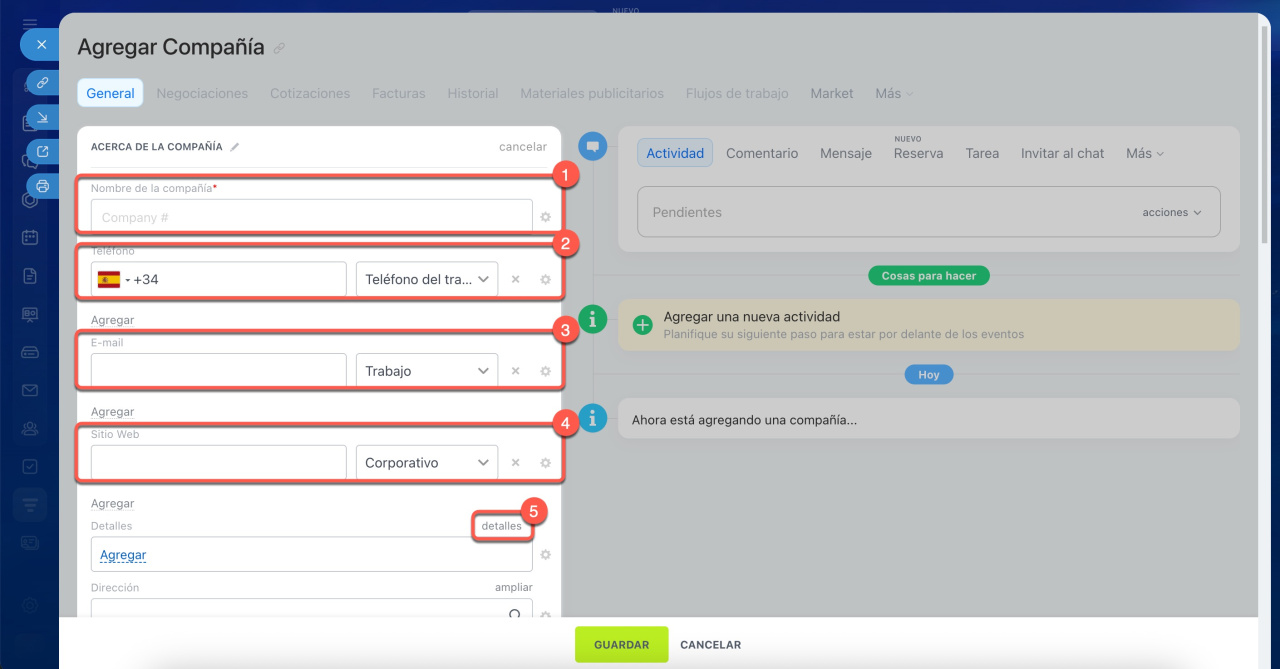Click the print icon on side panel
Viewport: 1280px width, 669px height.
tap(42, 185)
